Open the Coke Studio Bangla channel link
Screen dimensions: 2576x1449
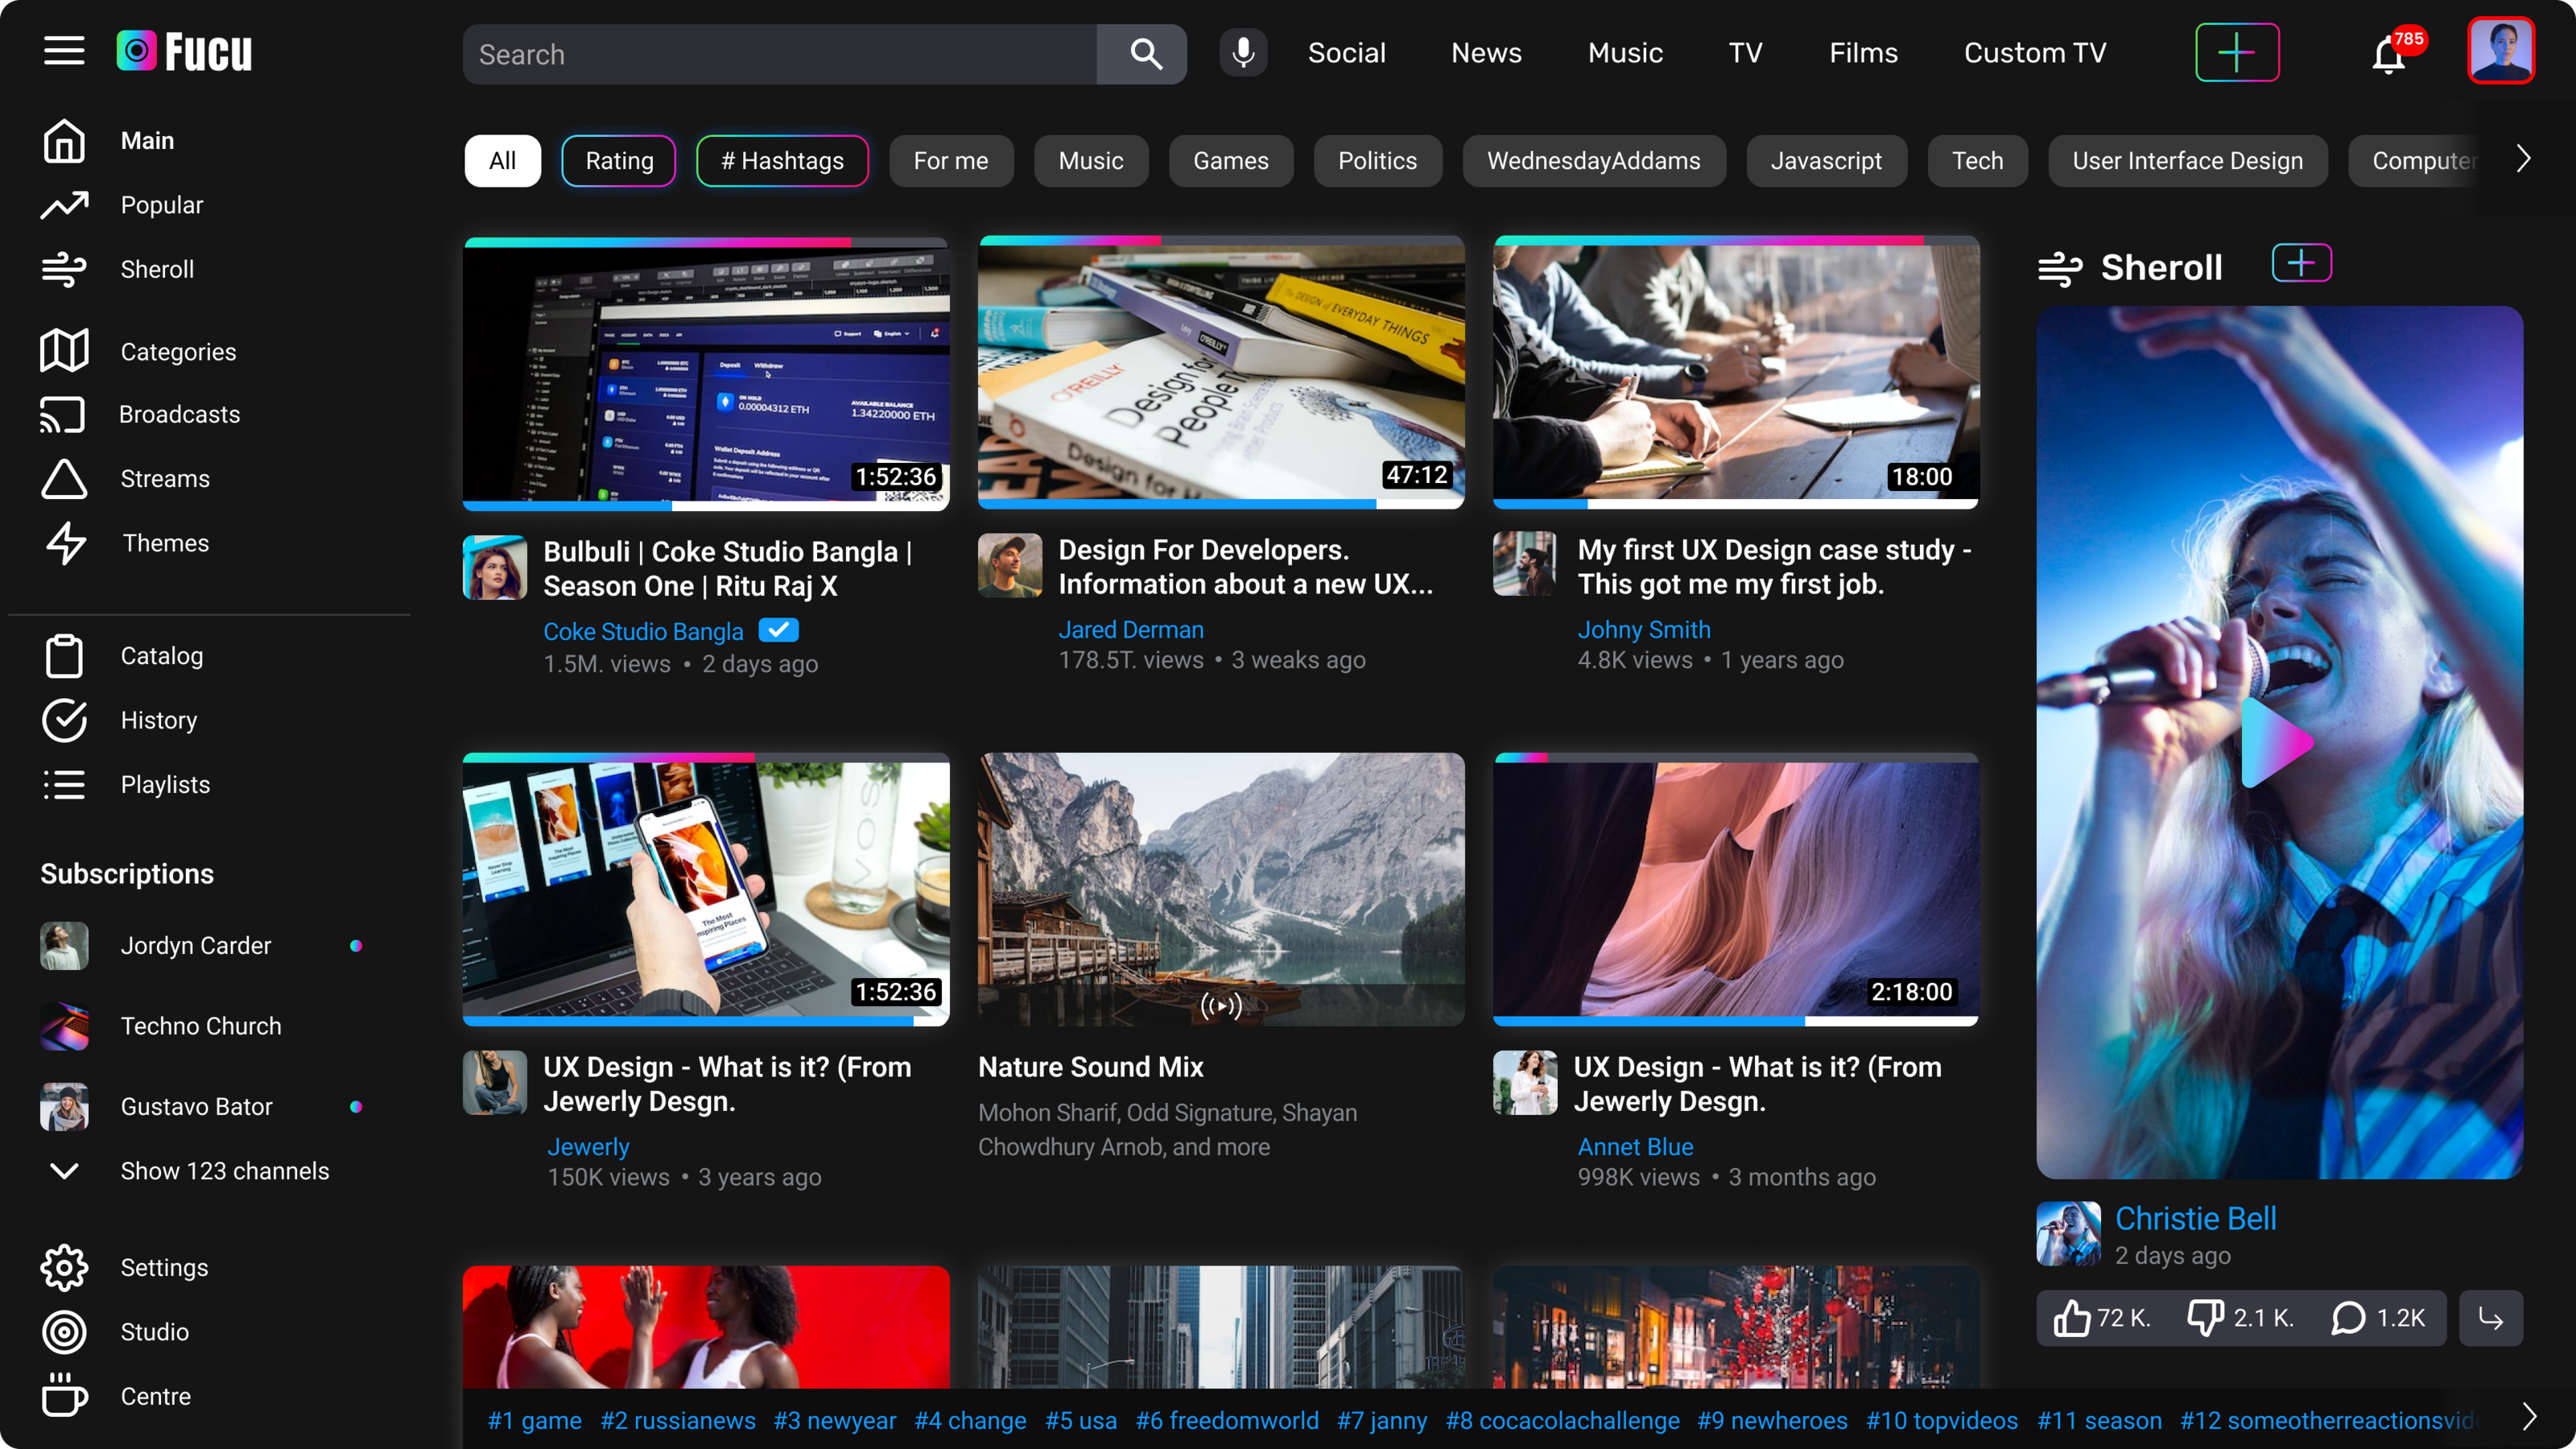(x=643, y=631)
